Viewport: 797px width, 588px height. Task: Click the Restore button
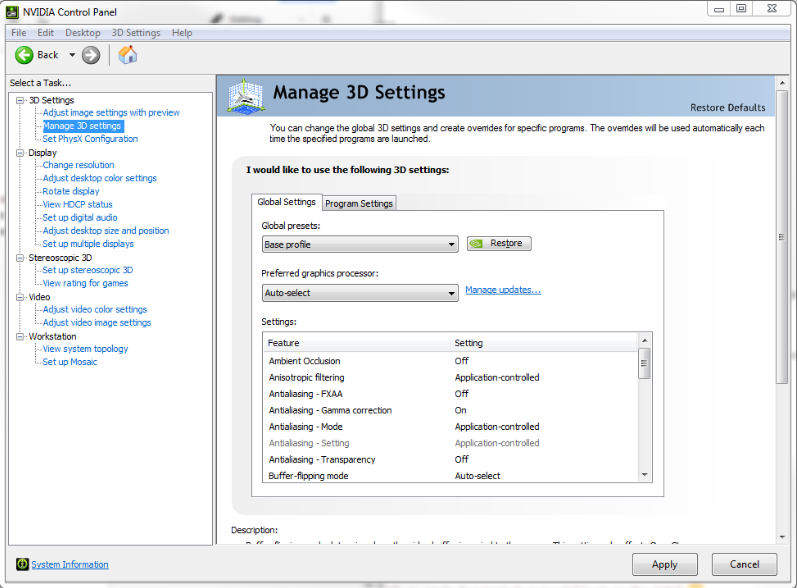click(x=499, y=243)
